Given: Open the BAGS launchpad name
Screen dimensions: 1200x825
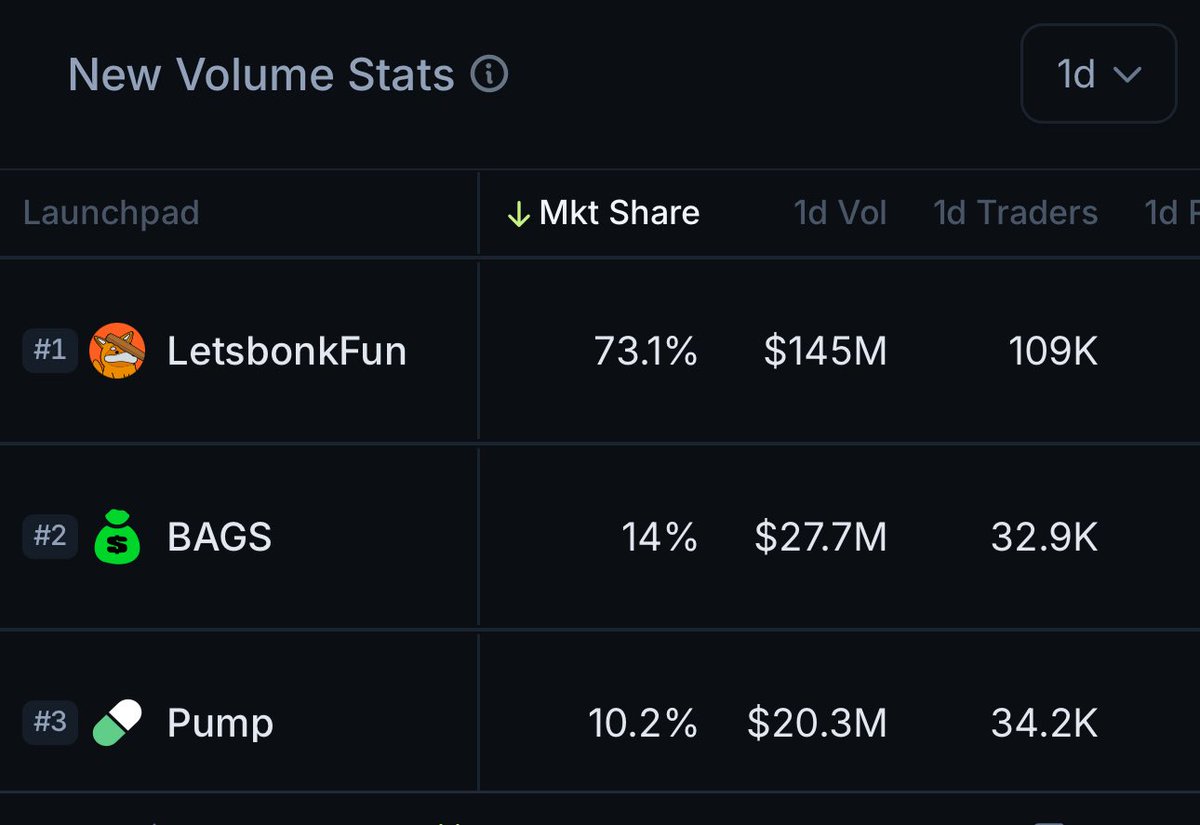Looking at the screenshot, I should [x=219, y=537].
